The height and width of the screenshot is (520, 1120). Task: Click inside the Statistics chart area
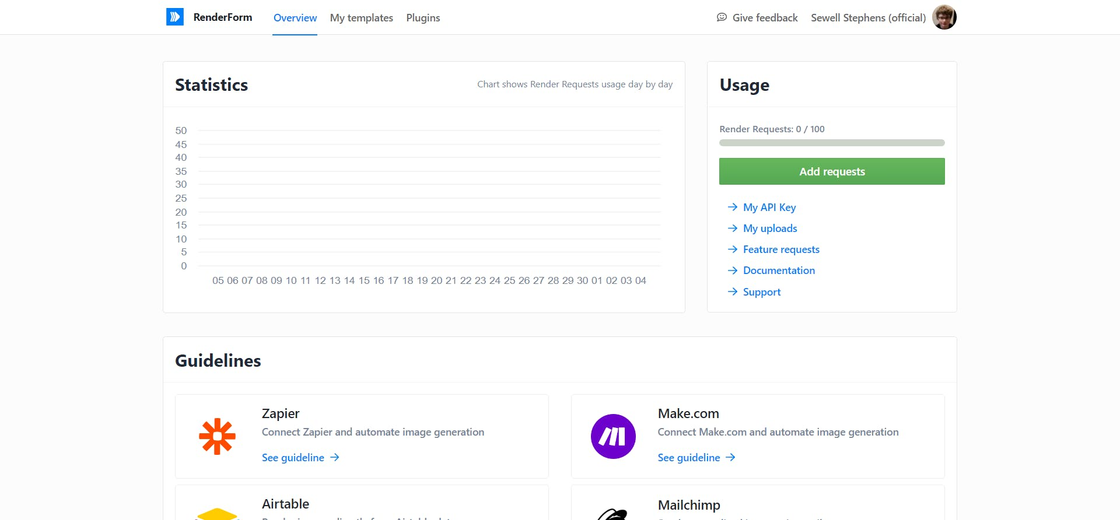pyautogui.click(x=428, y=200)
